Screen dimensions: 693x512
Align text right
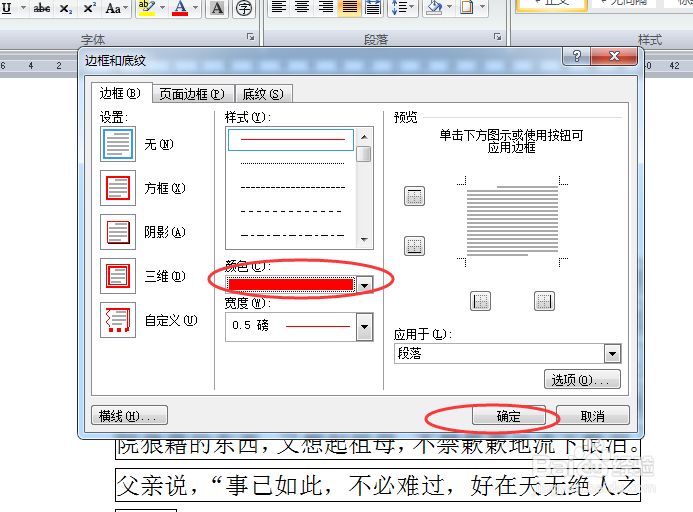[x=326, y=8]
